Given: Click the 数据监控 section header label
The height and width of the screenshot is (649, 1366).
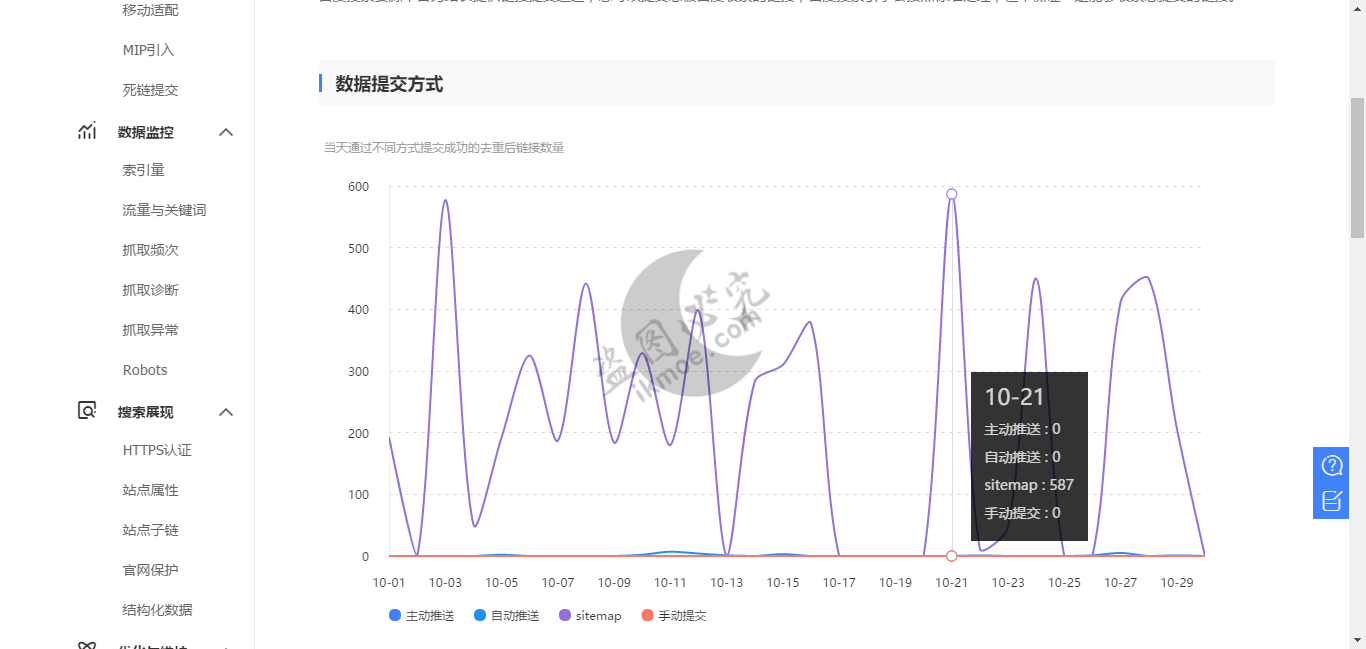Looking at the screenshot, I should coord(146,132).
